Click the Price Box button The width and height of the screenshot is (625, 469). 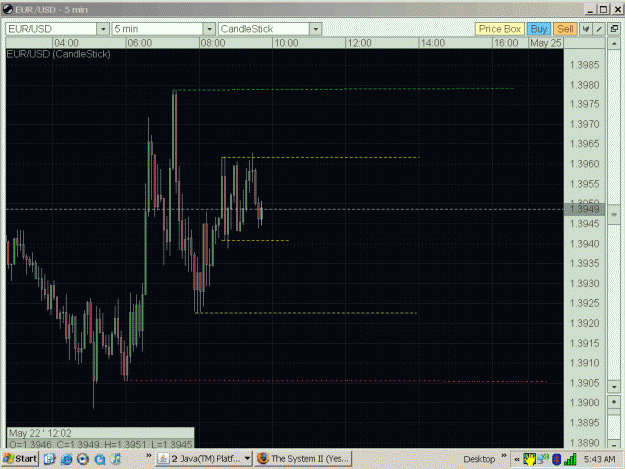[499, 29]
